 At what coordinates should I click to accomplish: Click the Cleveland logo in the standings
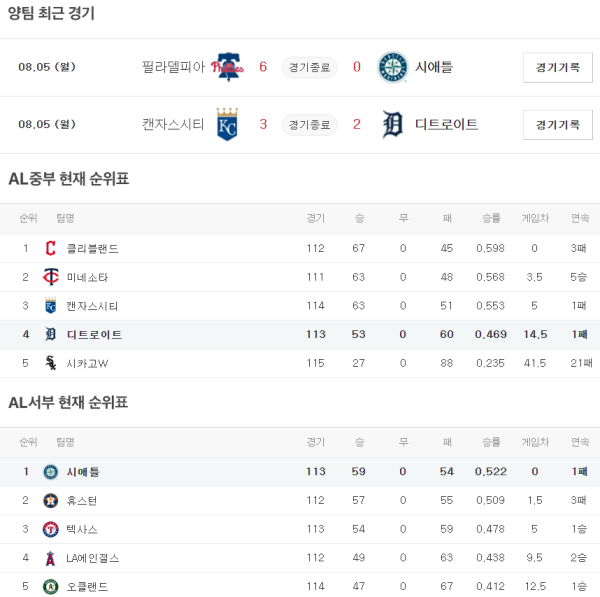pos(51,248)
